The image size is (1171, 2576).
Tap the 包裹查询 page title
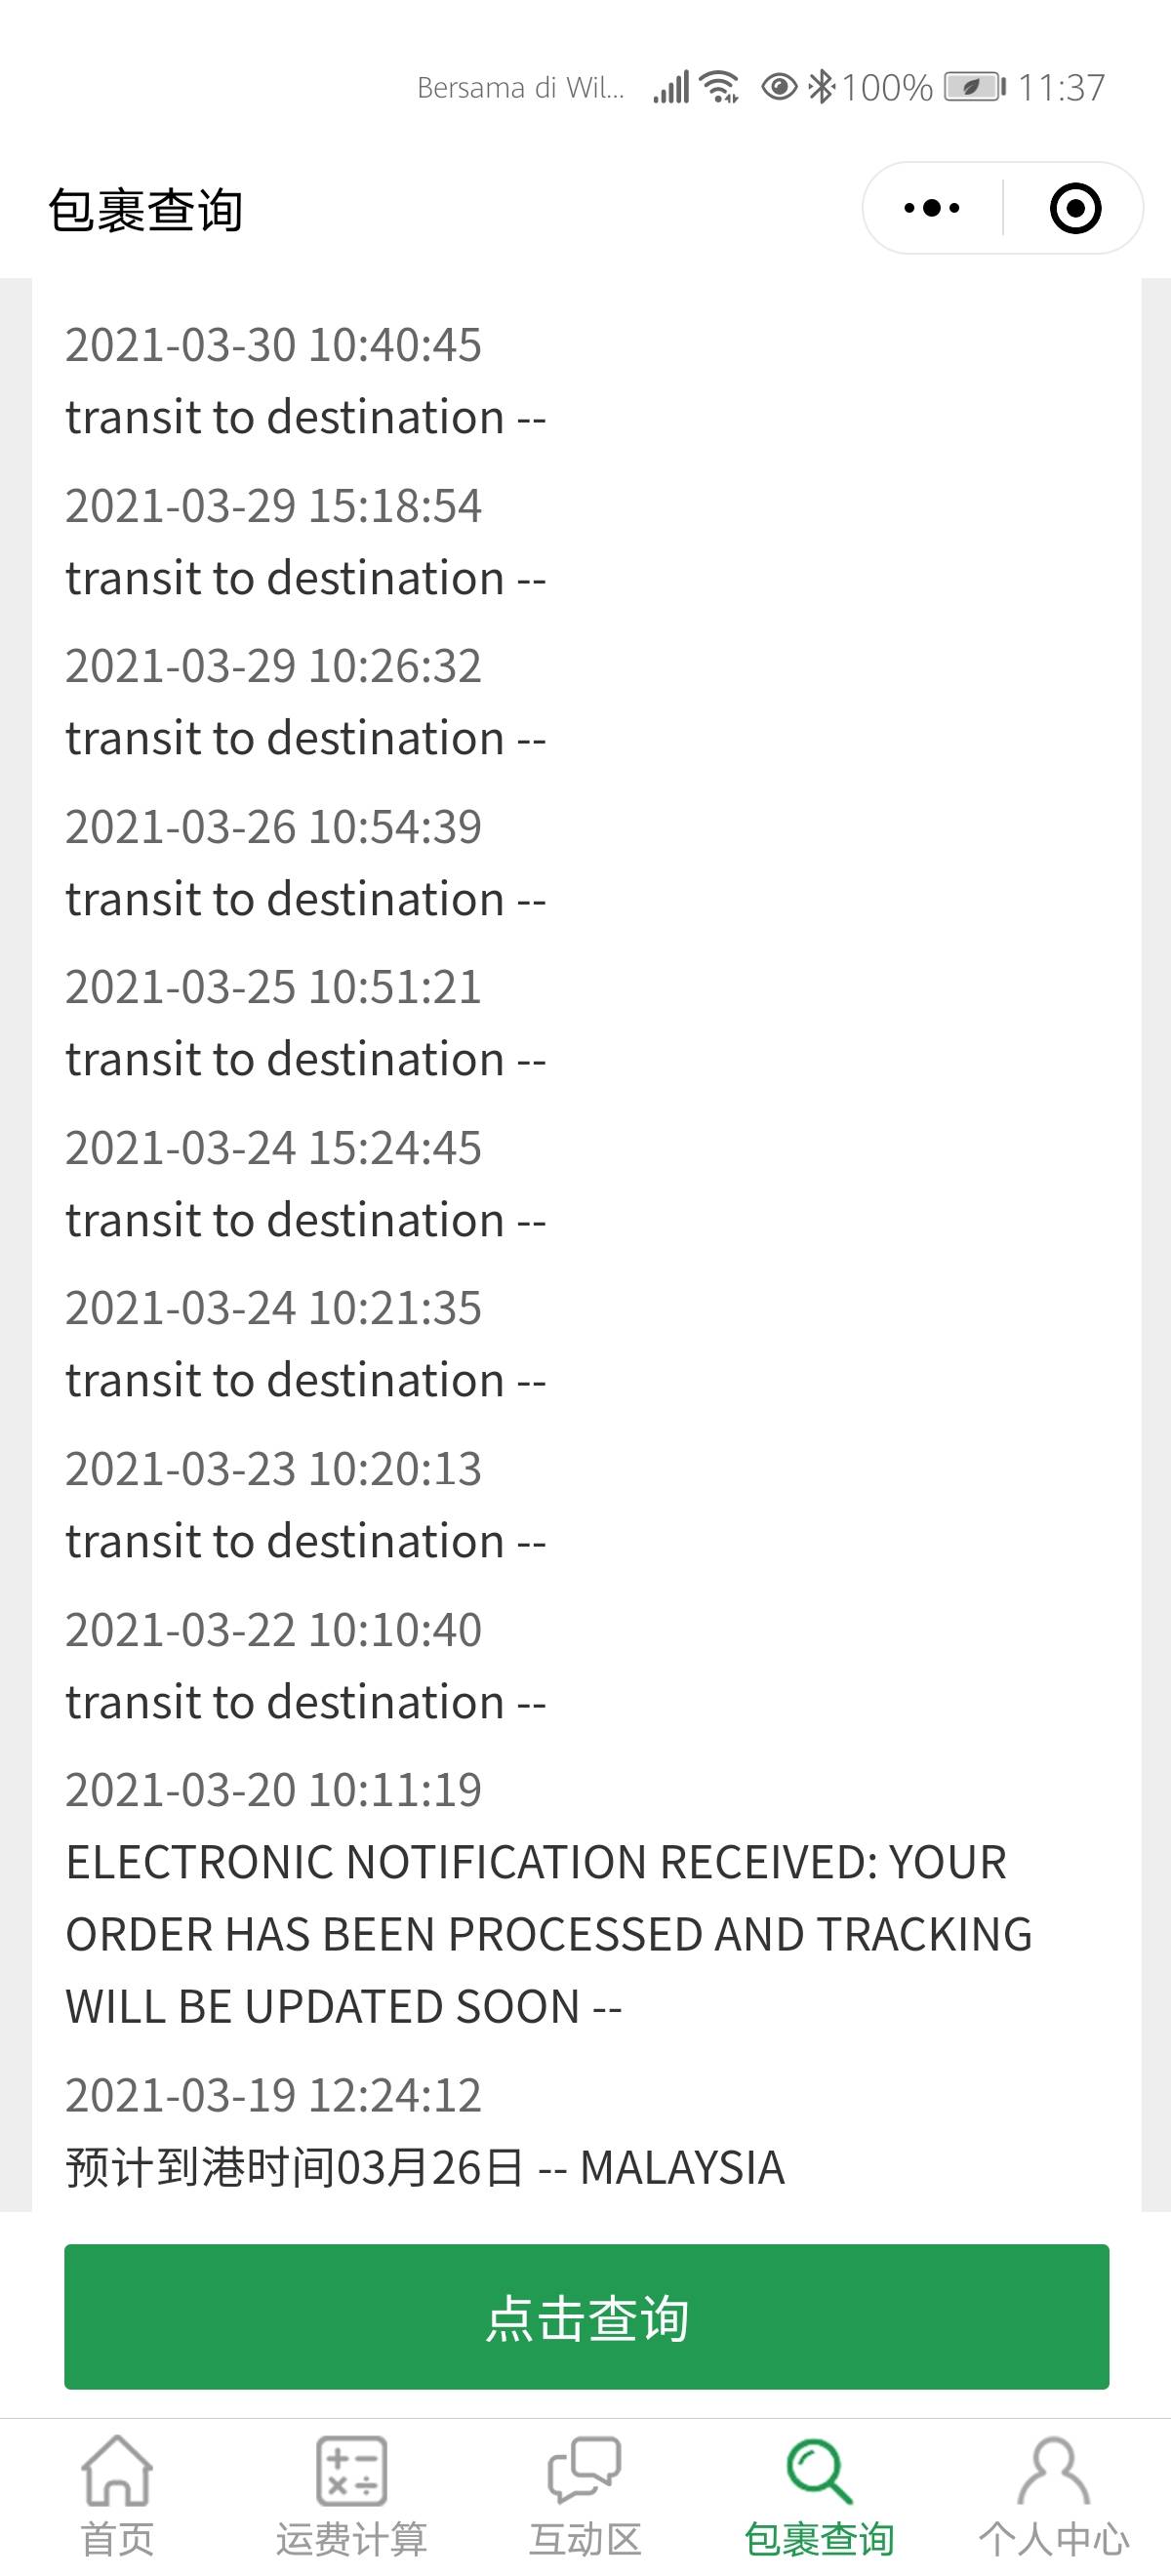146,210
